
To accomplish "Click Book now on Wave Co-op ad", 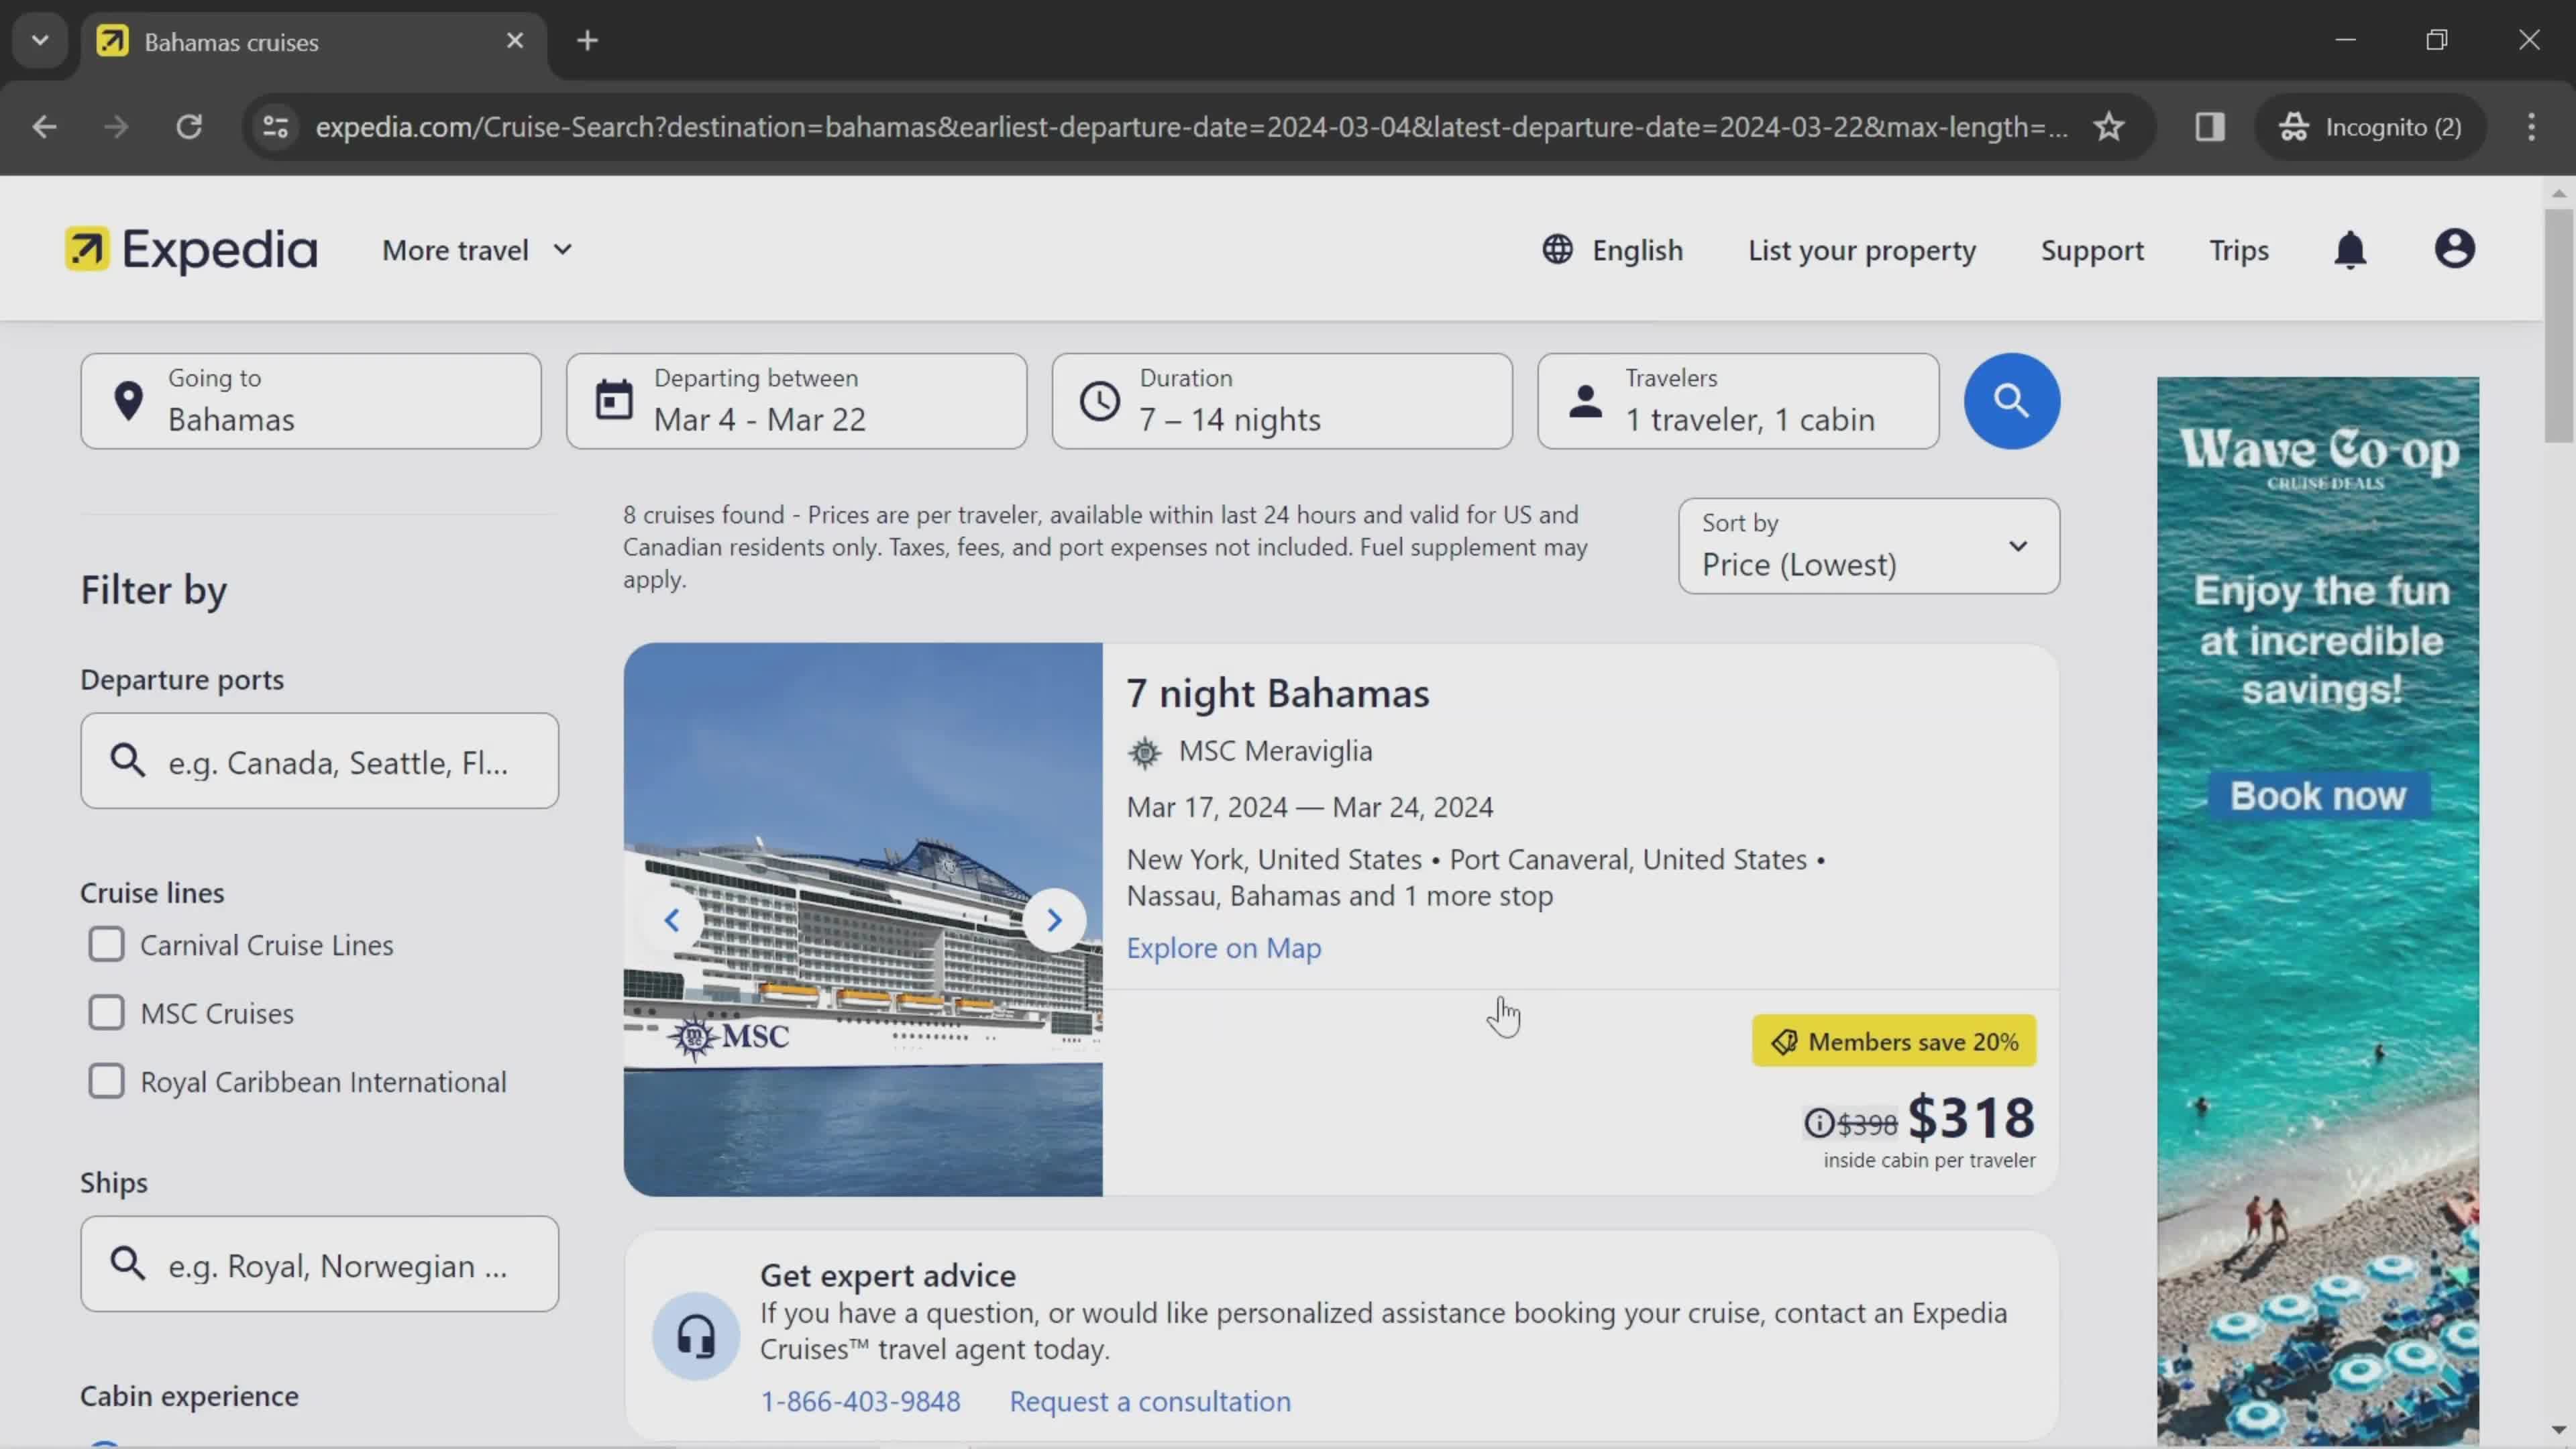I will (2318, 796).
